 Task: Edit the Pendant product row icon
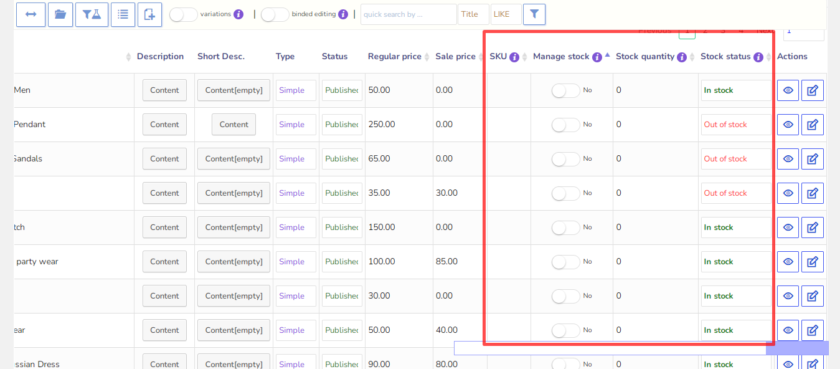pos(812,125)
